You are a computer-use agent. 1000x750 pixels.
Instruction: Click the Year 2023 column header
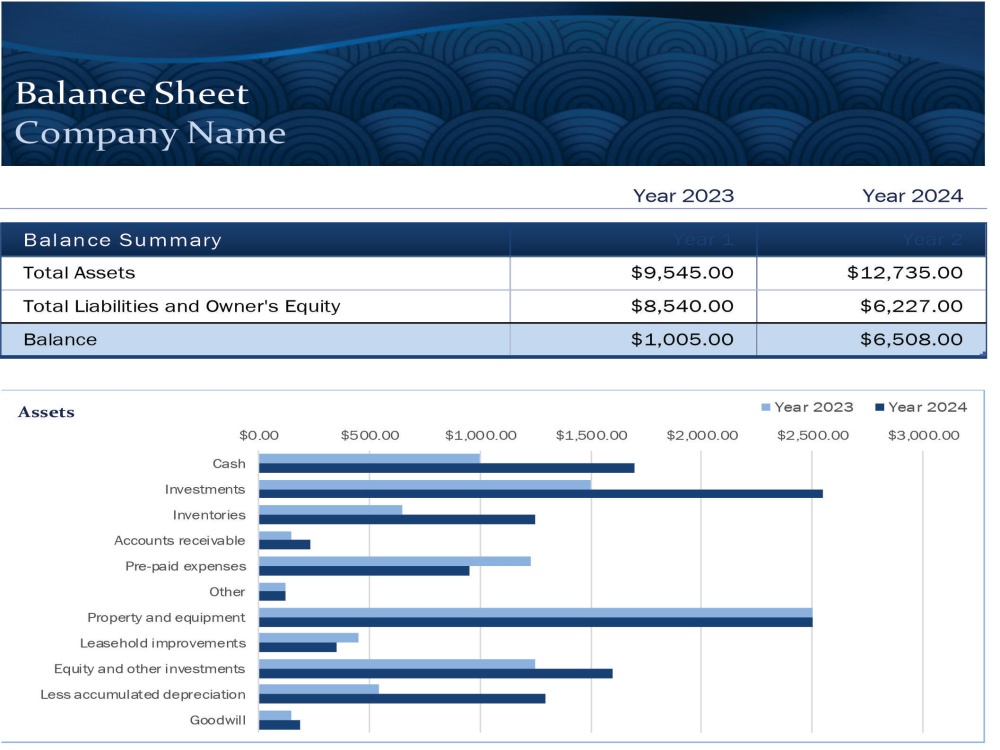coord(683,196)
